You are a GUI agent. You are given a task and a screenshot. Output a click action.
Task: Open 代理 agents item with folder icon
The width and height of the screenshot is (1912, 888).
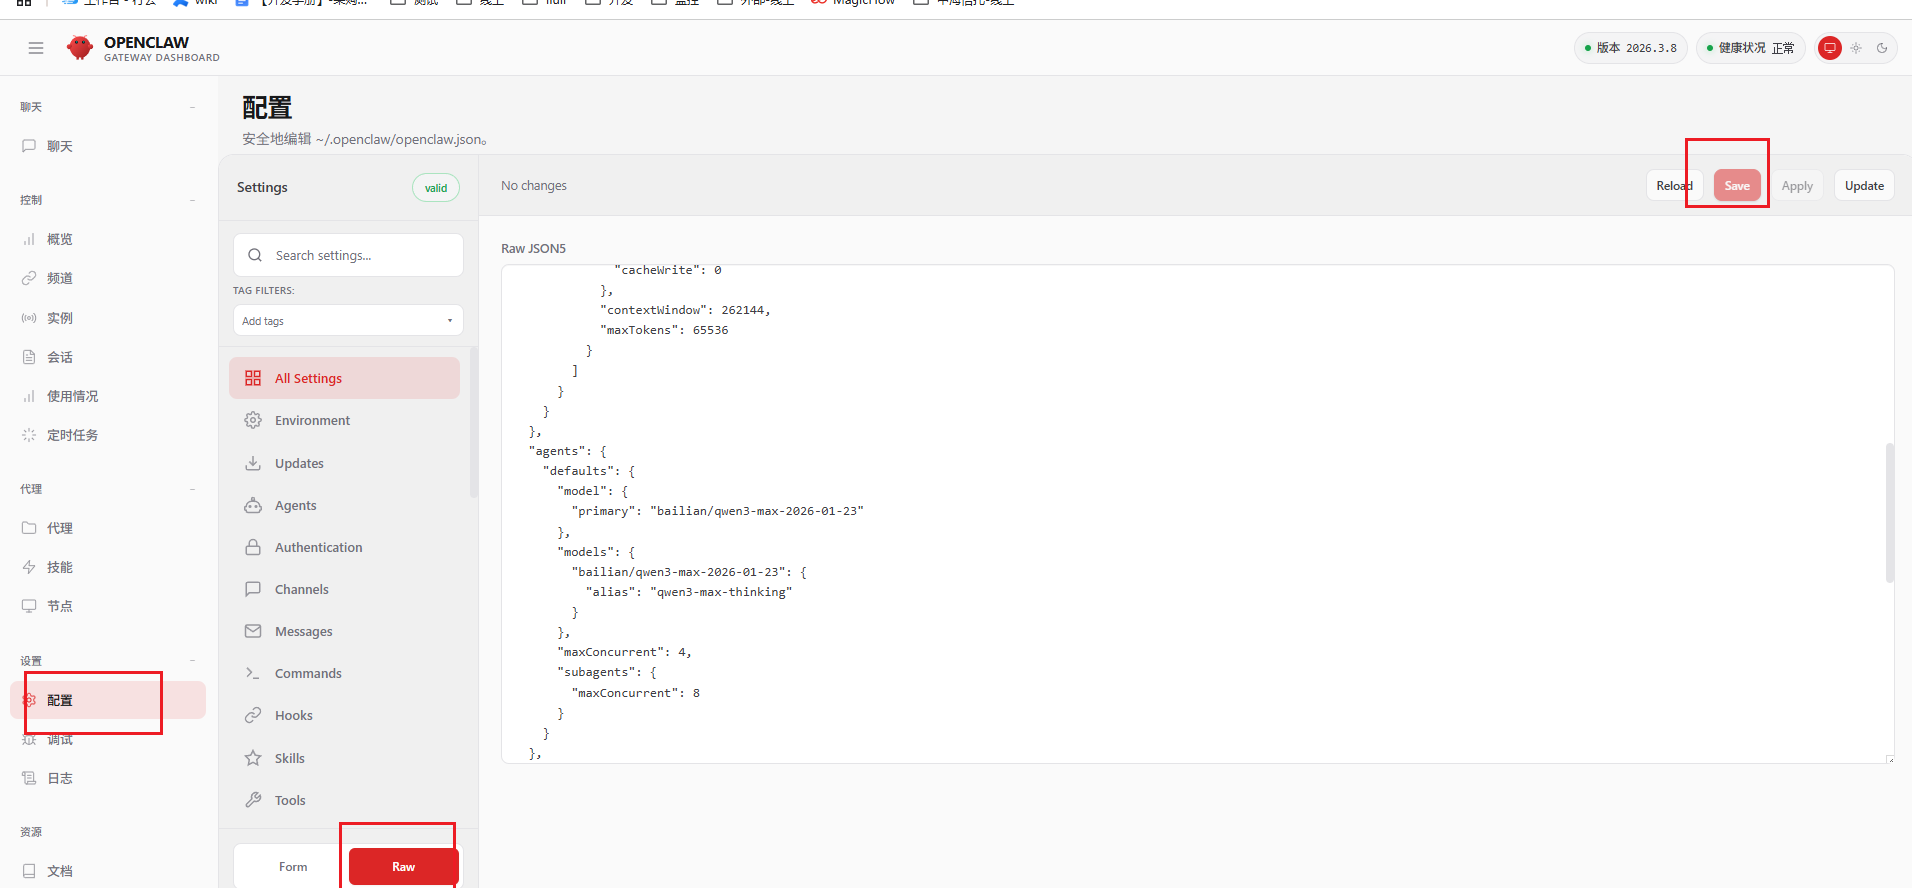108,528
